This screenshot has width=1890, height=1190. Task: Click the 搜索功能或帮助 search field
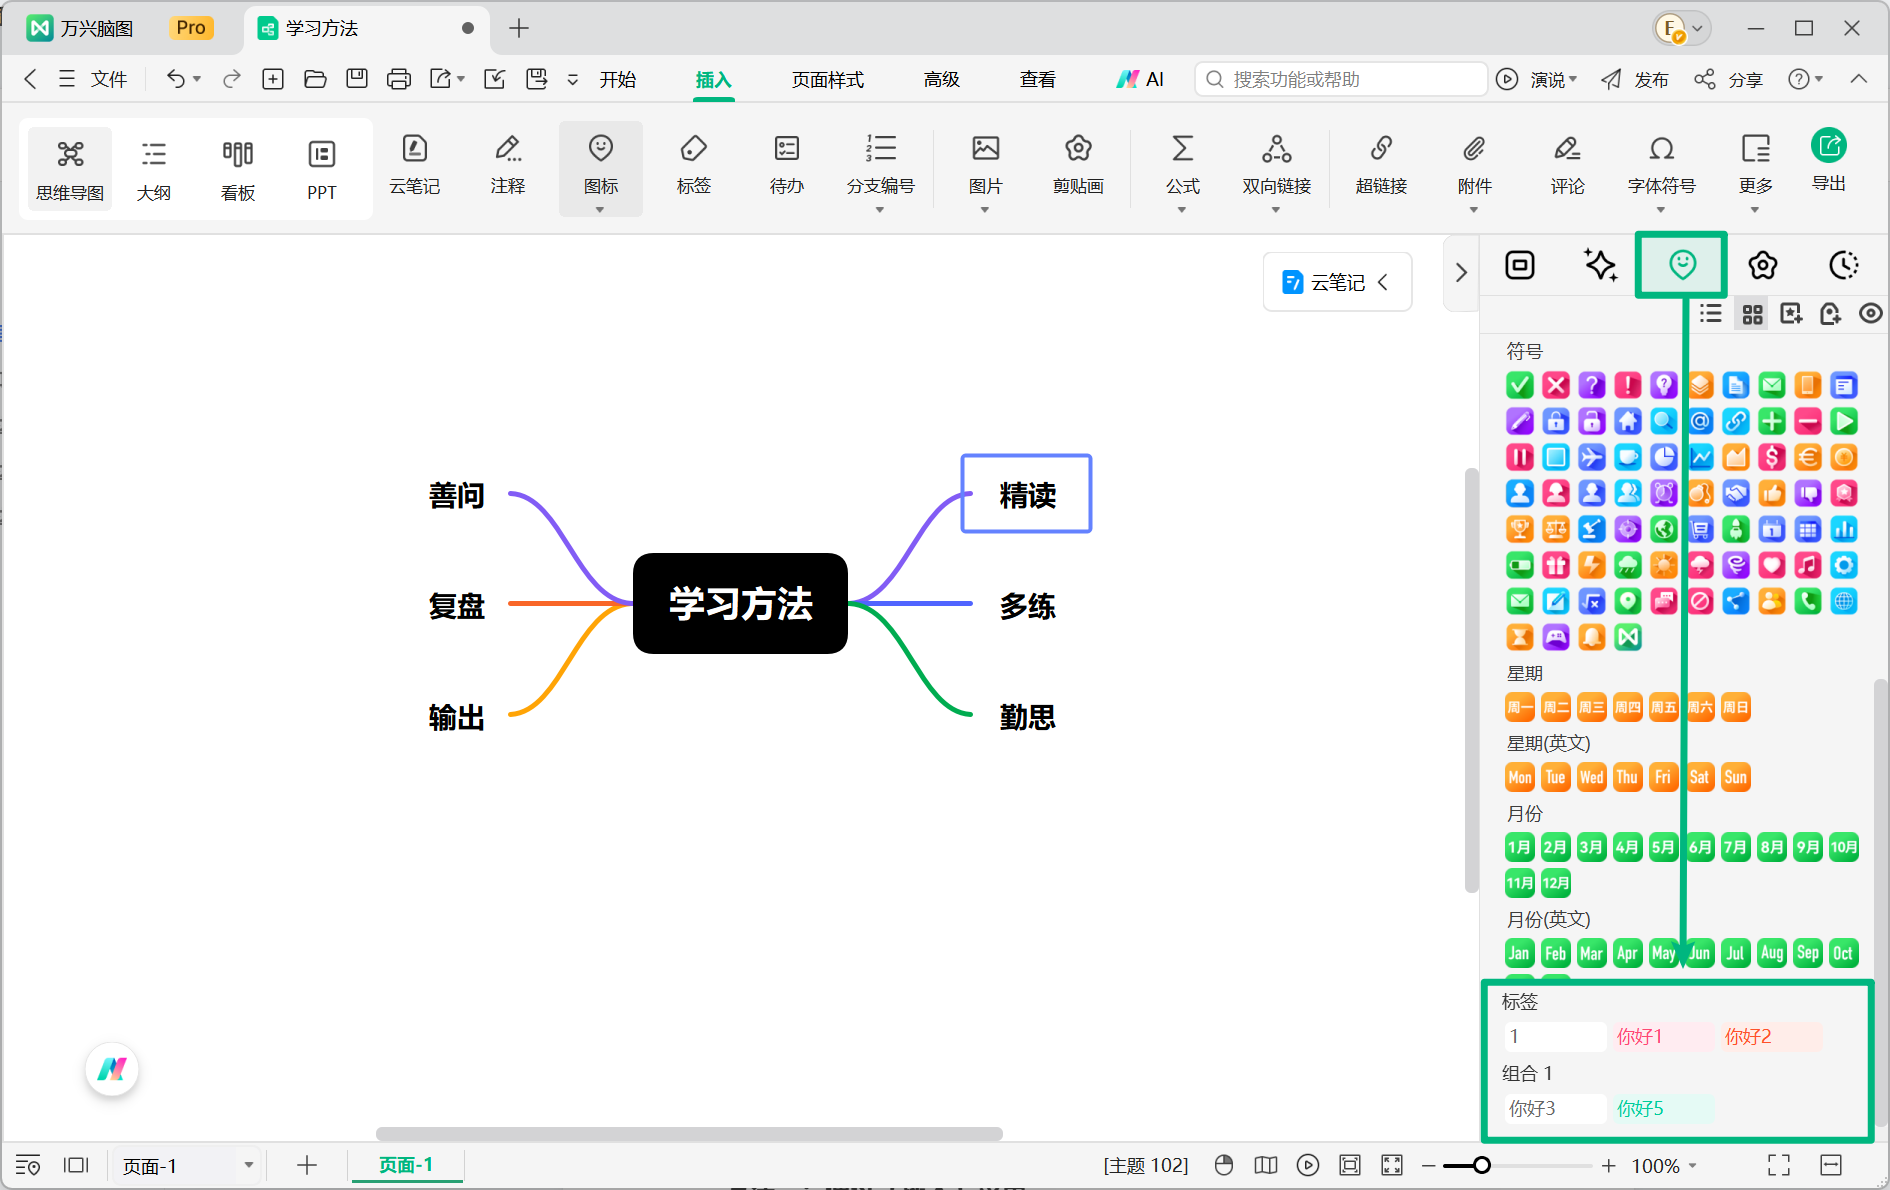1340,79
